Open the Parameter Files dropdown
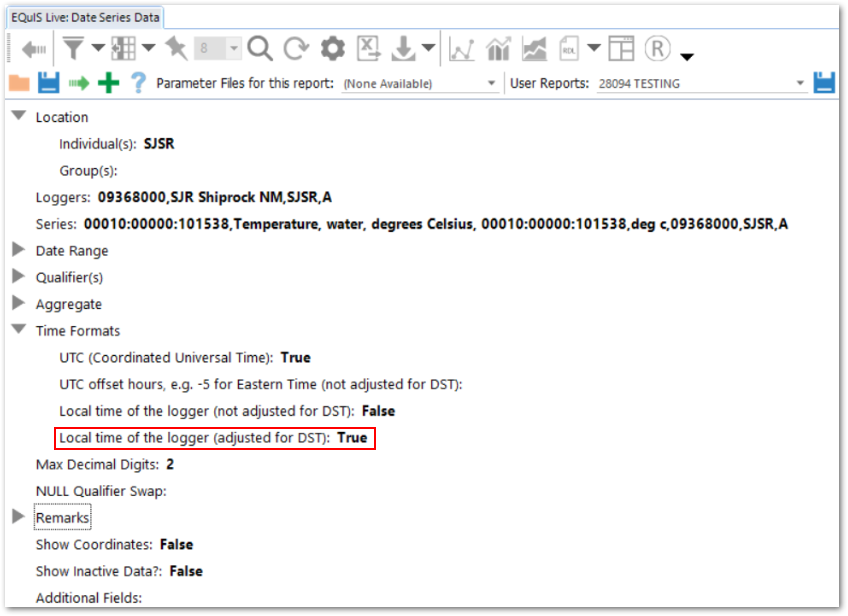 pos(491,84)
